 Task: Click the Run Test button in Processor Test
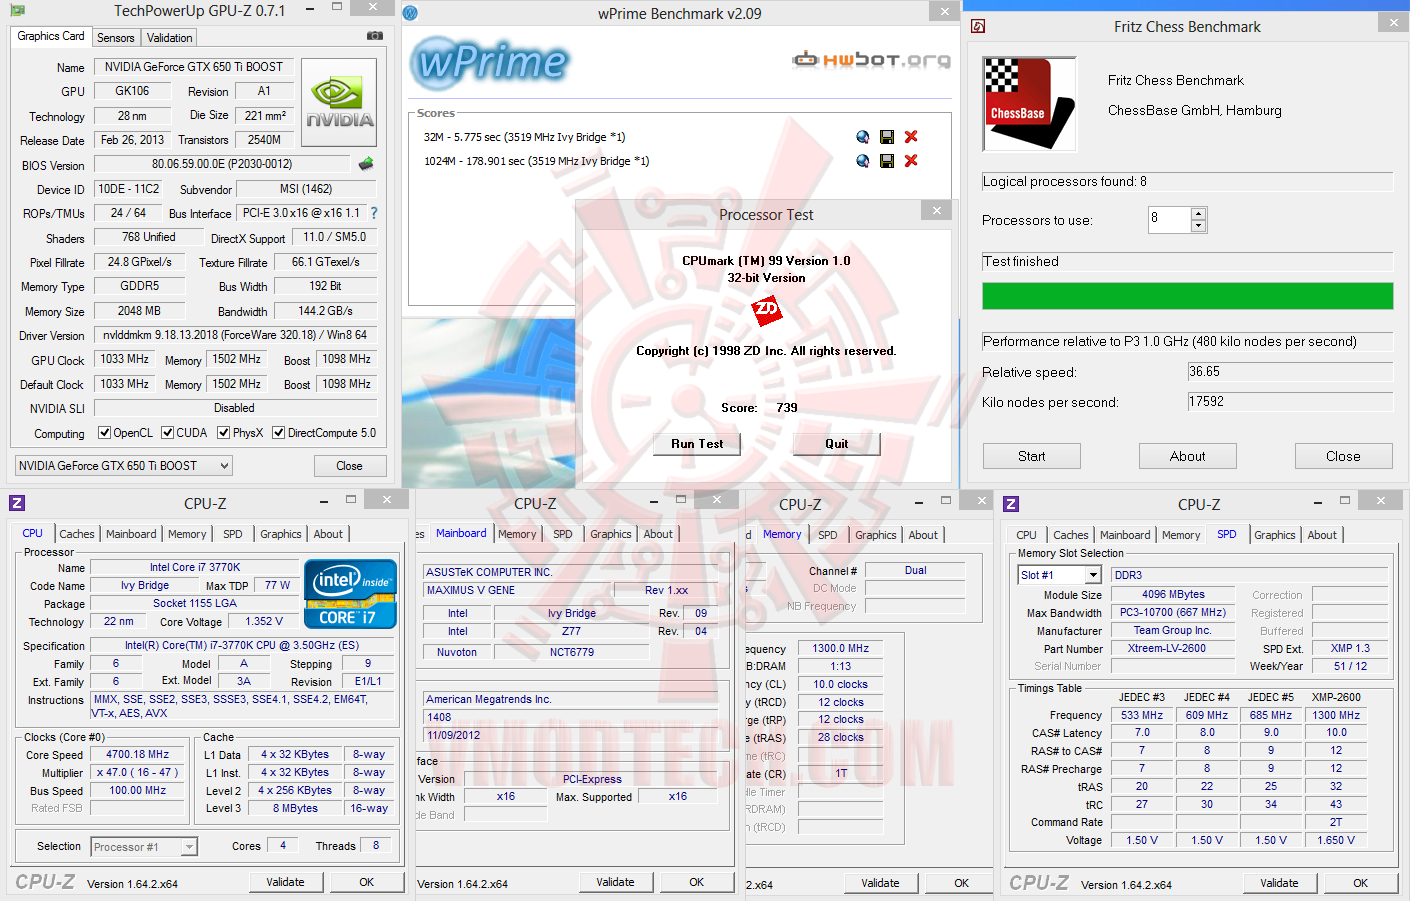tap(697, 444)
